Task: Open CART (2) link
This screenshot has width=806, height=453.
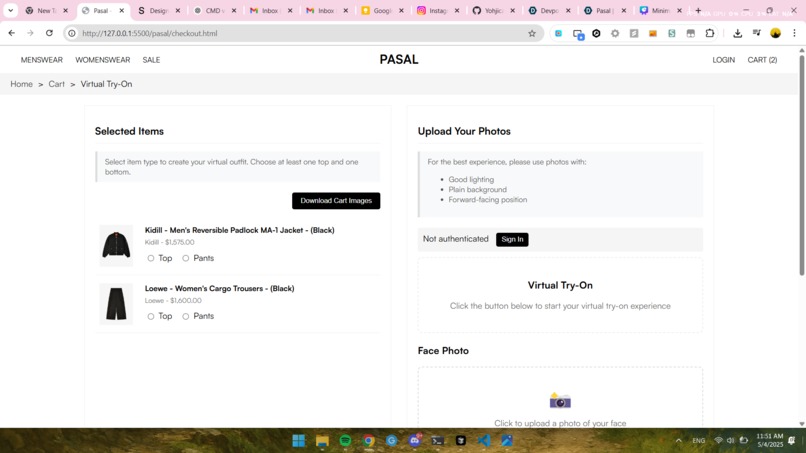Action: click(762, 60)
